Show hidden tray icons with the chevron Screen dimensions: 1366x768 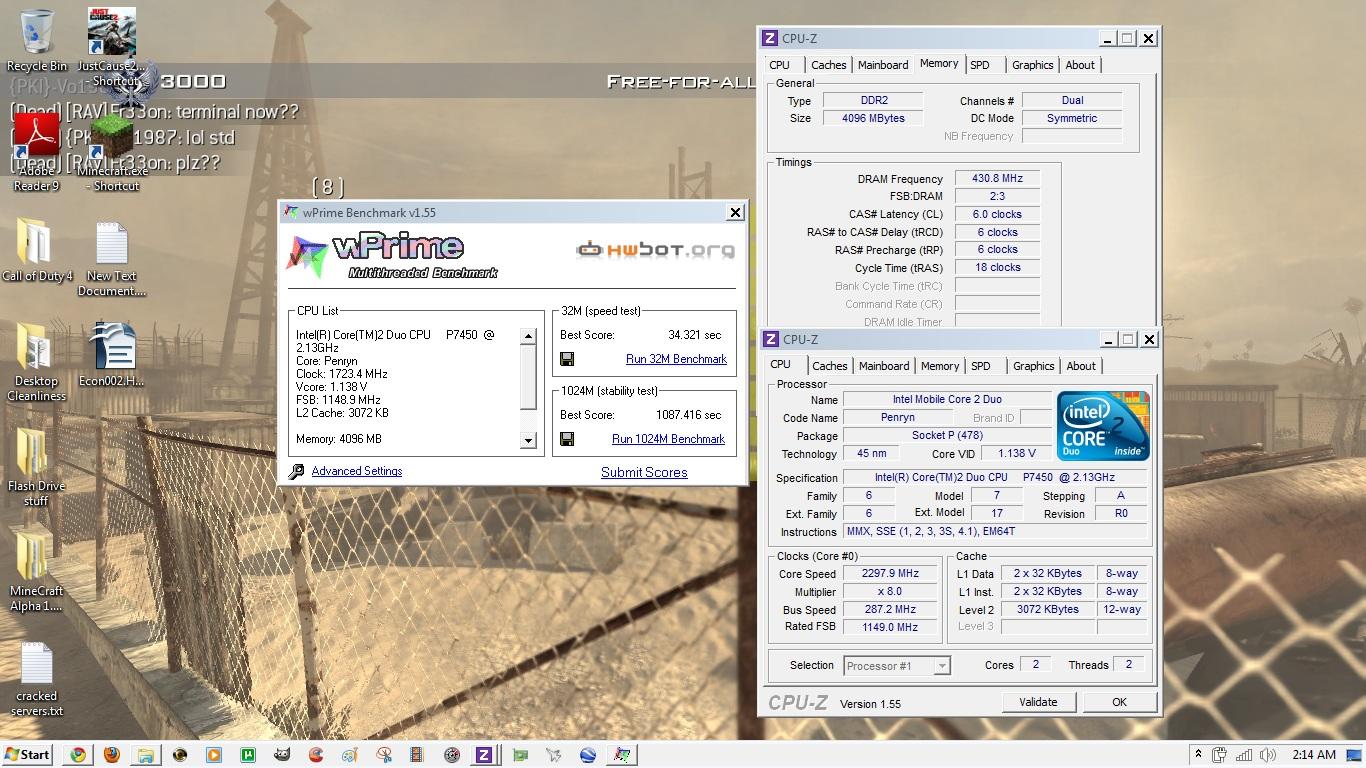(x=1198, y=755)
